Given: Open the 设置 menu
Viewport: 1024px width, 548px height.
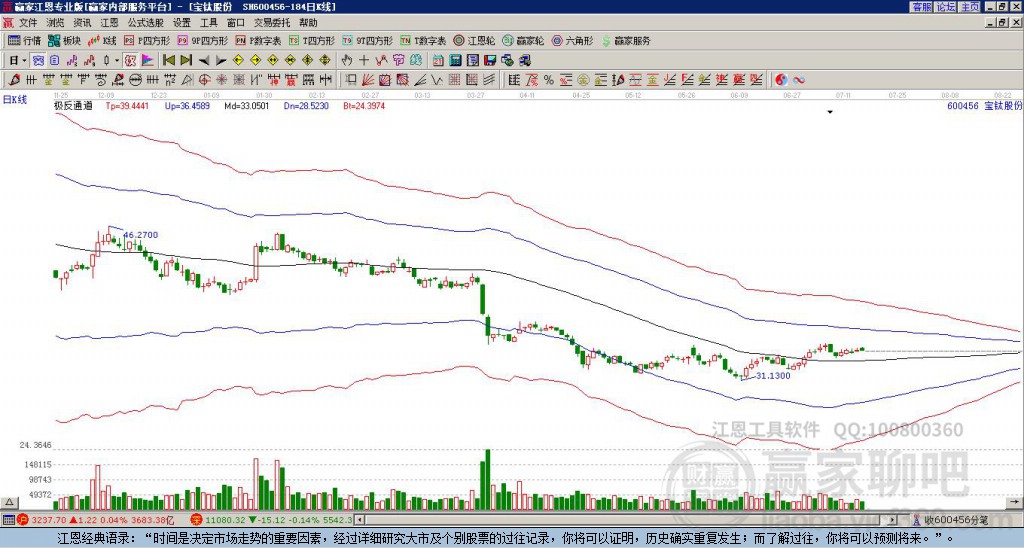Looking at the screenshot, I should pyautogui.click(x=182, y=23).
